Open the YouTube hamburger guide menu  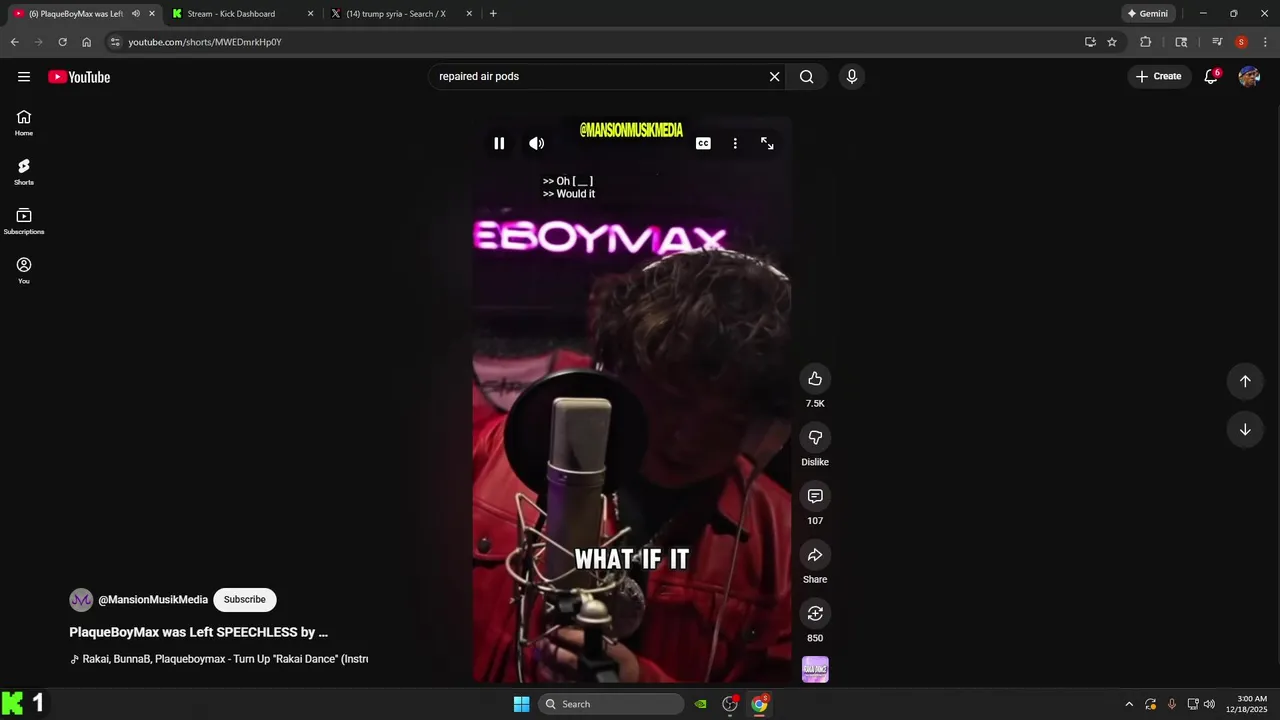(x=24, y=77)
